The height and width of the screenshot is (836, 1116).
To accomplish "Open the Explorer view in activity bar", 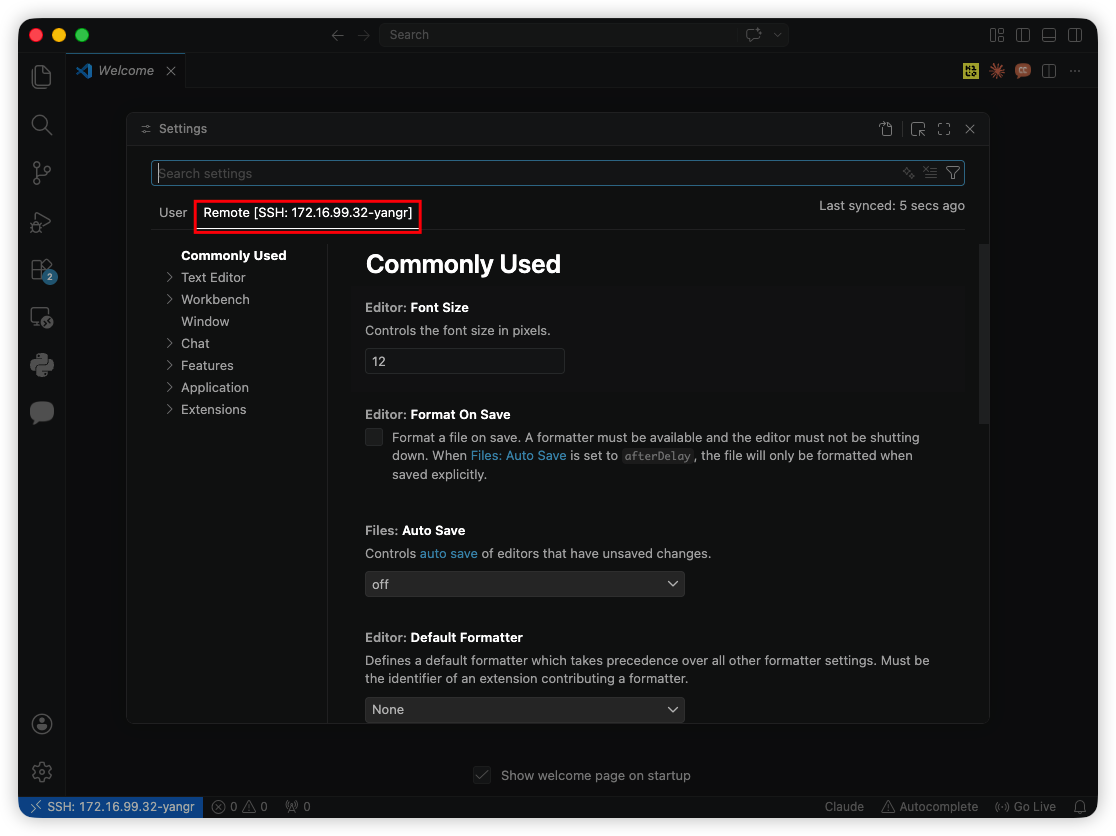I will tap(41, 77).
